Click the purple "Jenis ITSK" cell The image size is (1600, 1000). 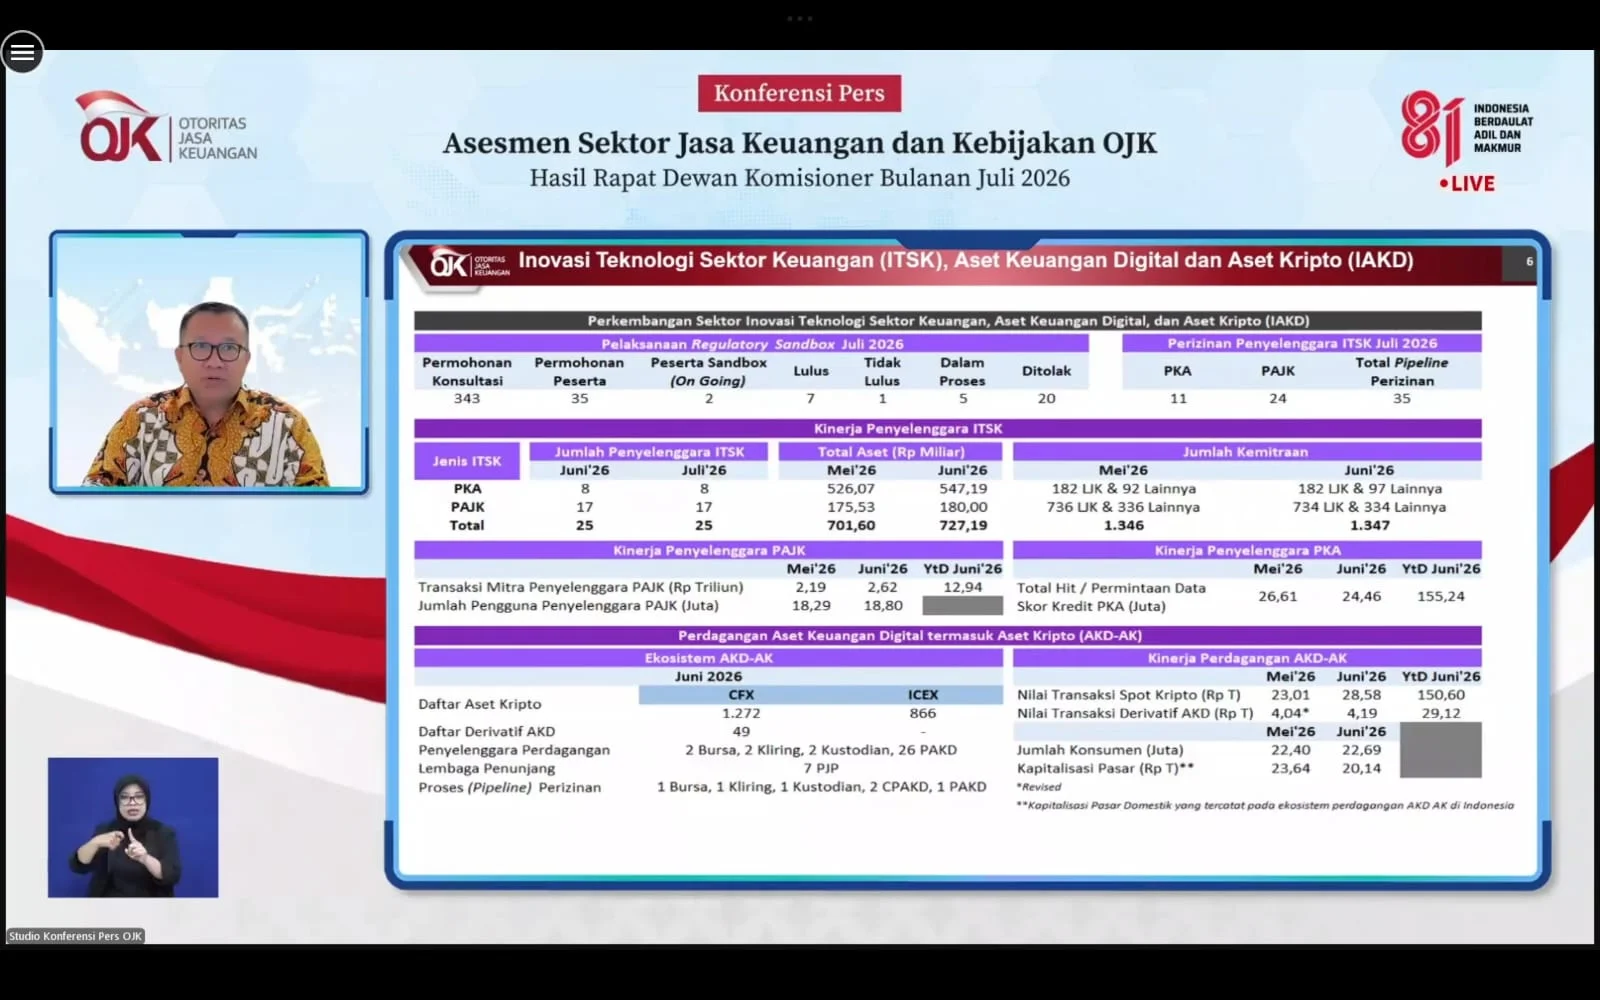(467, 461)
